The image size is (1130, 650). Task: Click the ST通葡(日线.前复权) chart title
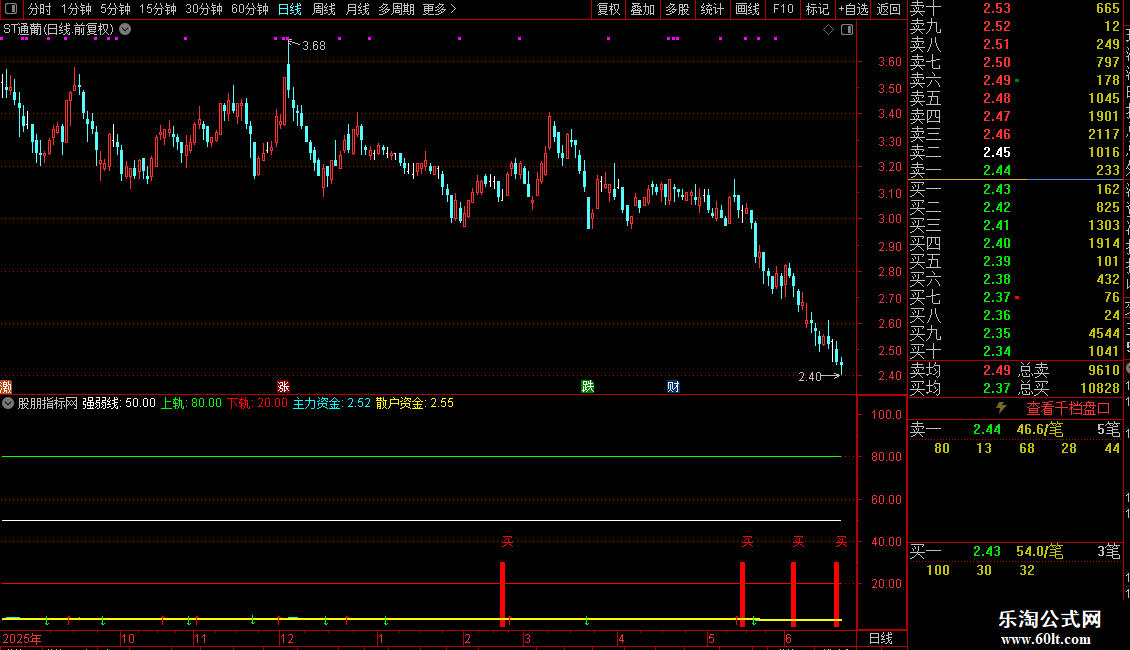click(x=58, y=30)
